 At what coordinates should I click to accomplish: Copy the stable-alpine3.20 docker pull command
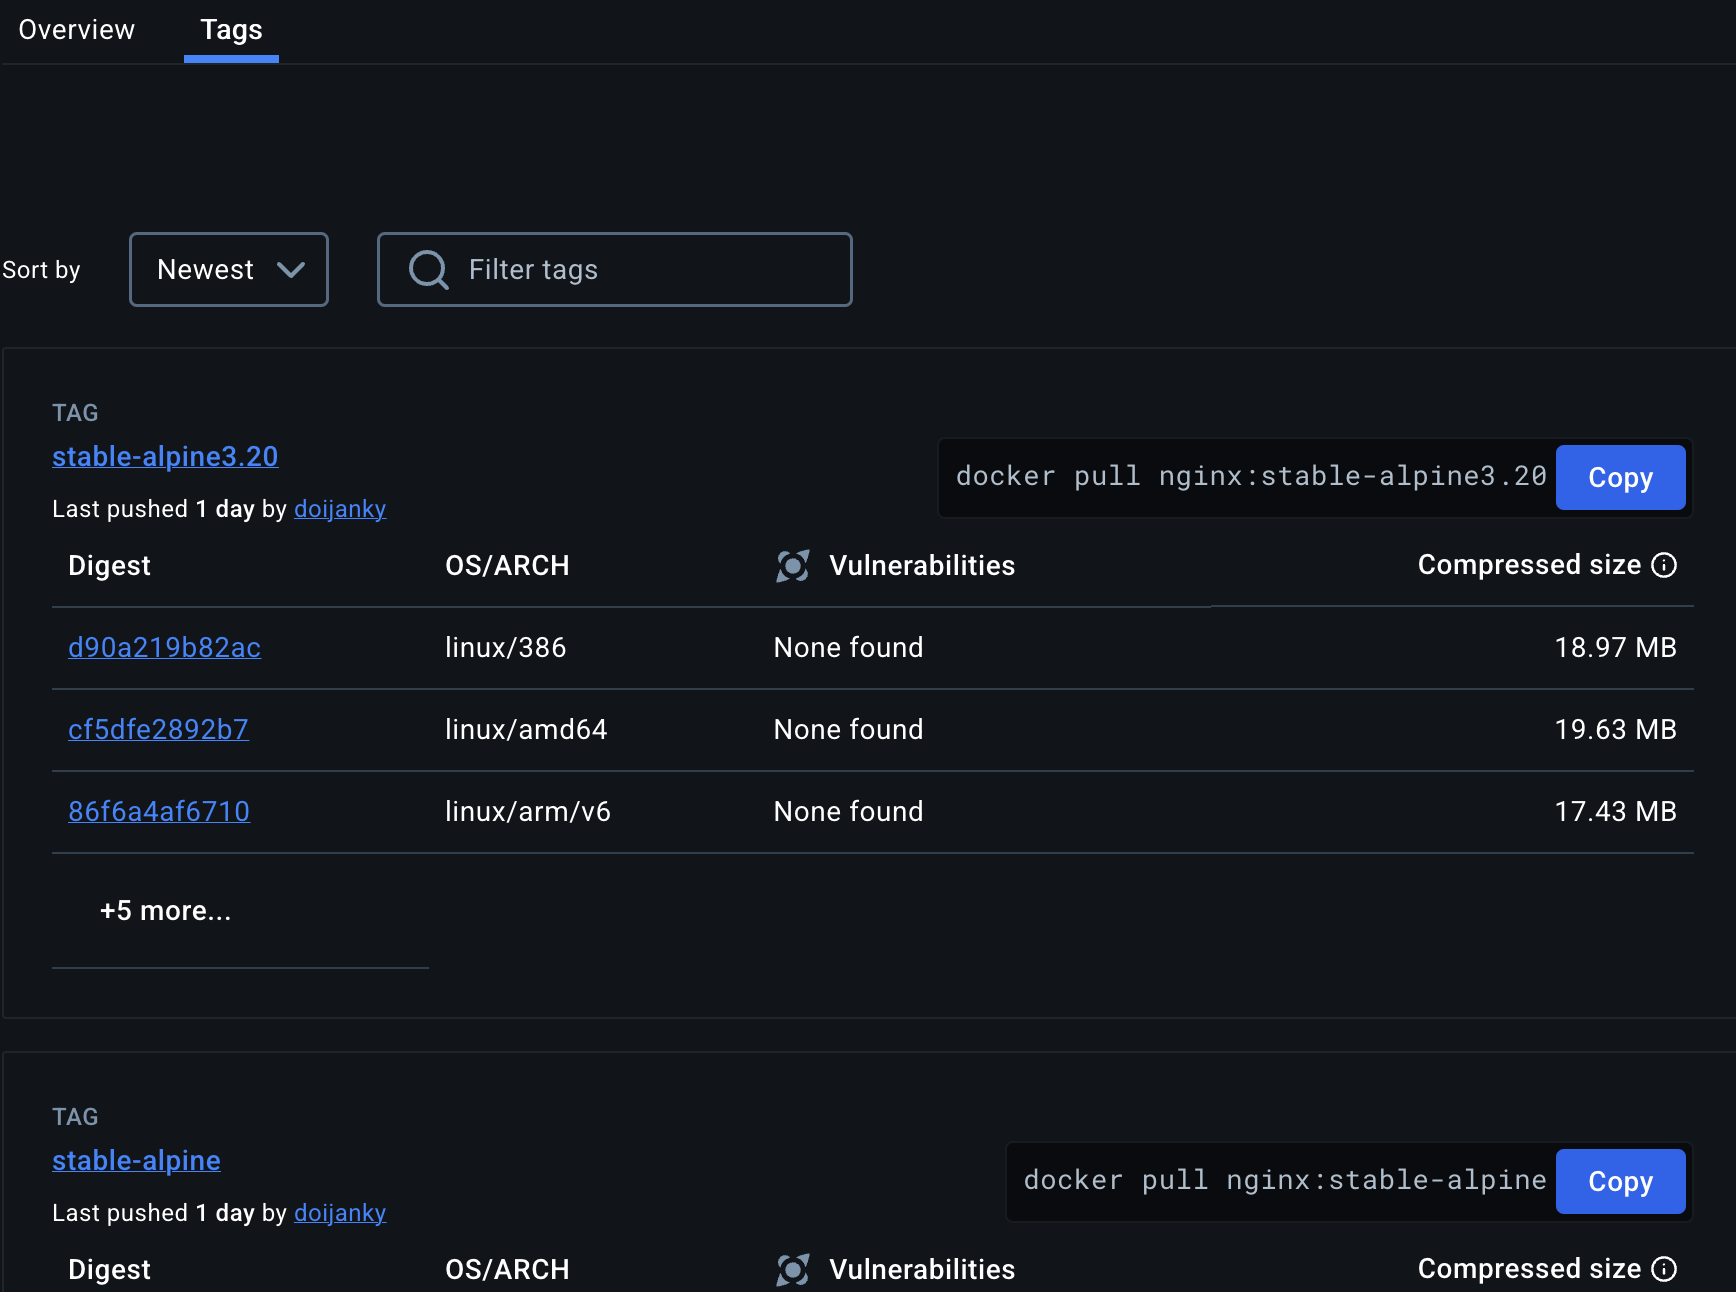point(1620,478)
